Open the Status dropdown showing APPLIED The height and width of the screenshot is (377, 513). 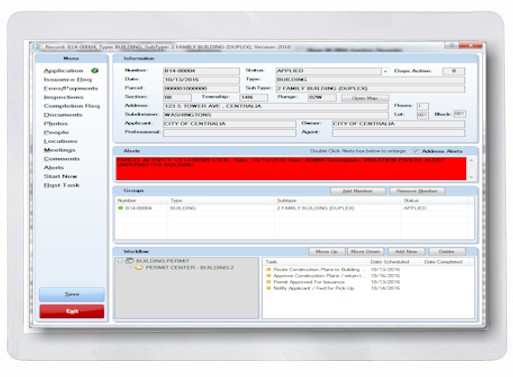(385, 71)
